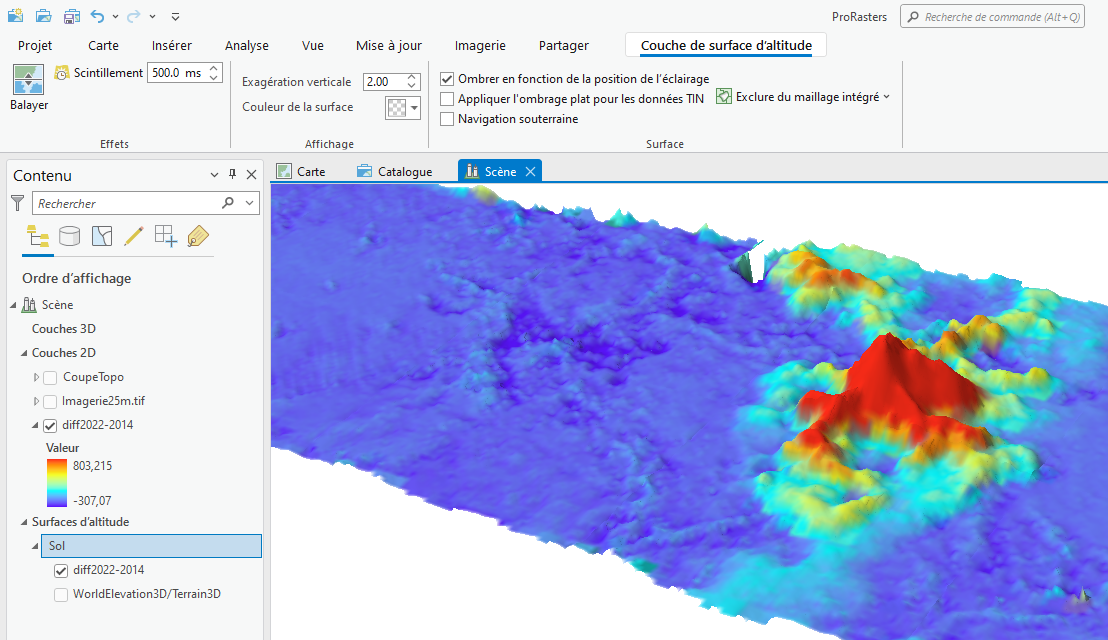
Task: Expand the Exclure du maillage intégré dropdown
Action: [x=886, y=98]
